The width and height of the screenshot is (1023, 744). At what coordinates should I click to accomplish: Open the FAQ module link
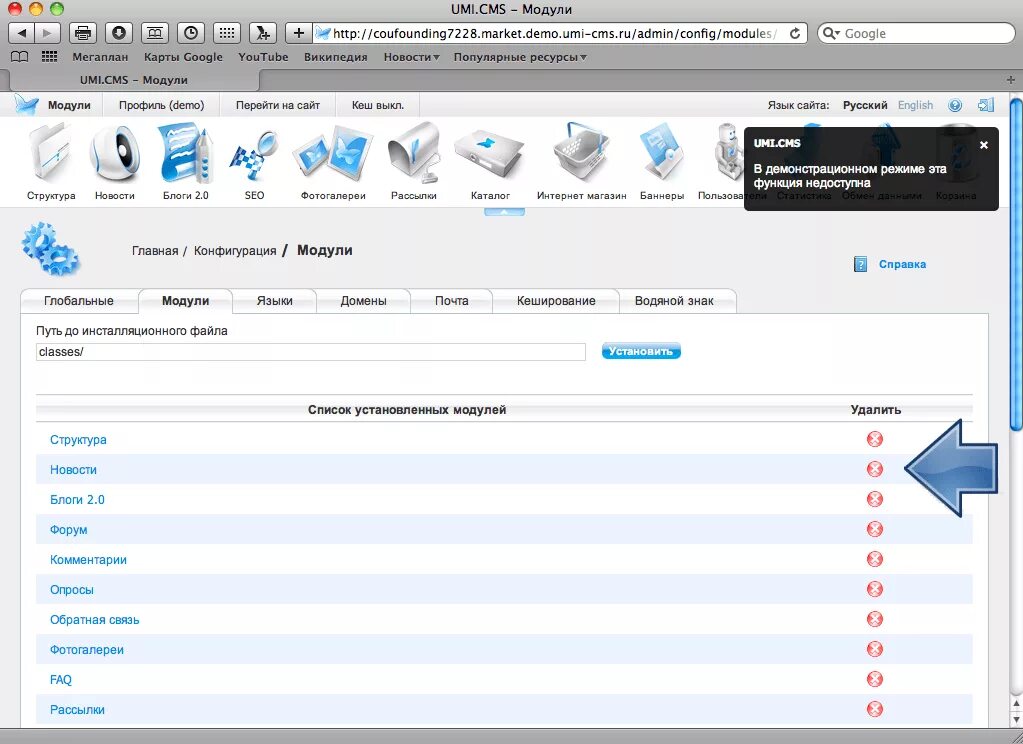[61, 679]
